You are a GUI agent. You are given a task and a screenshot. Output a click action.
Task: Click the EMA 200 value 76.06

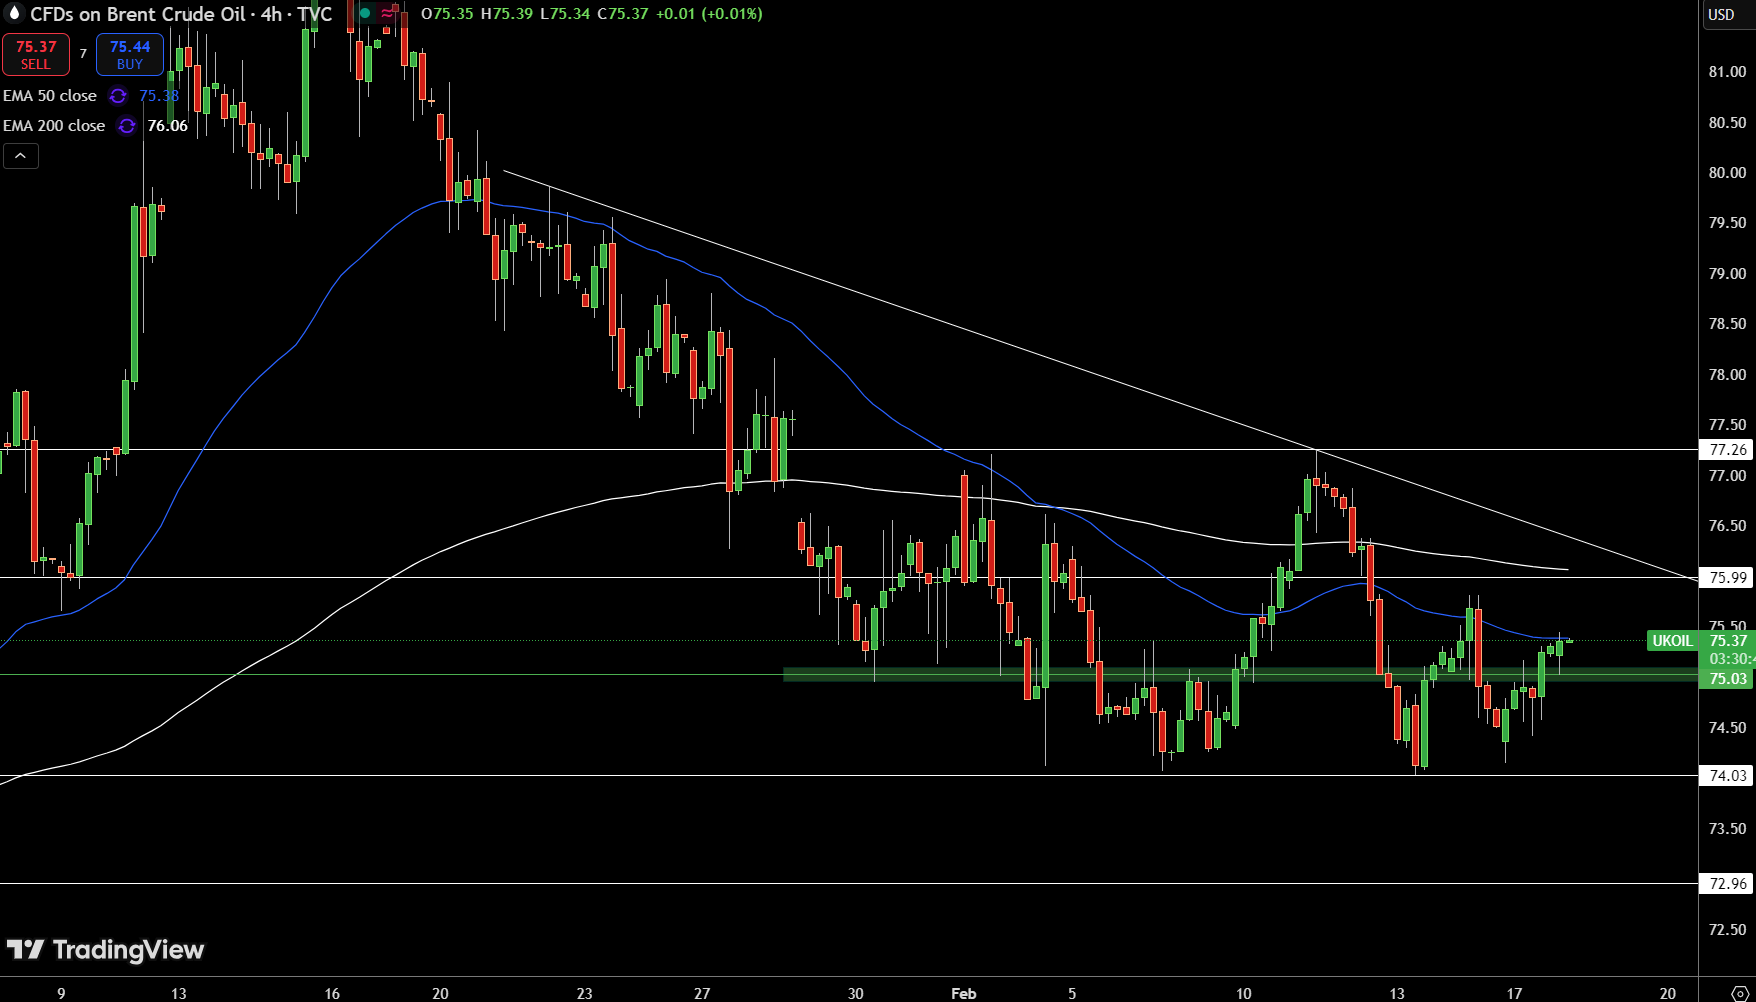[168, 126]
